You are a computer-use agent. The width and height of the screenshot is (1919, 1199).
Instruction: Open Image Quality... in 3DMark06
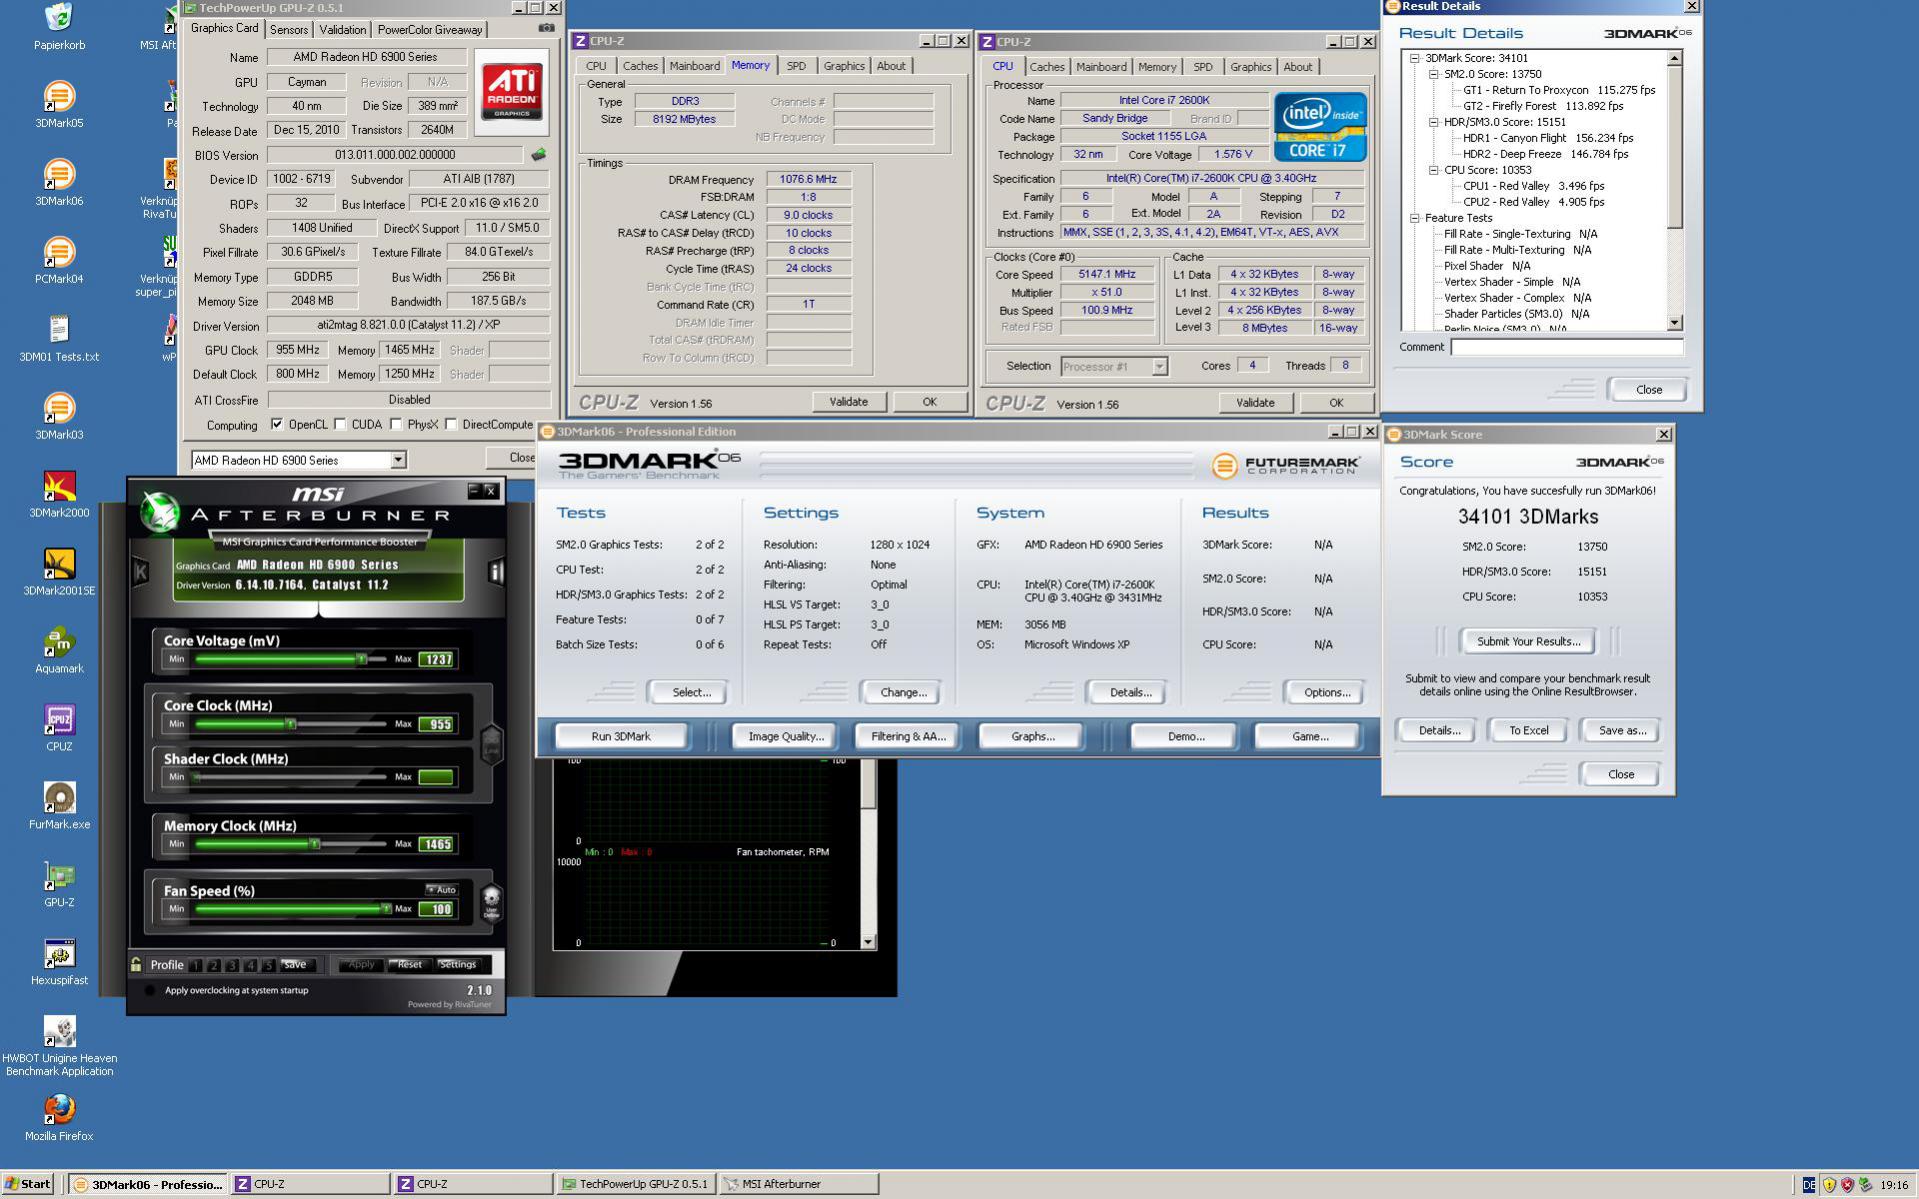pos(786,737)
